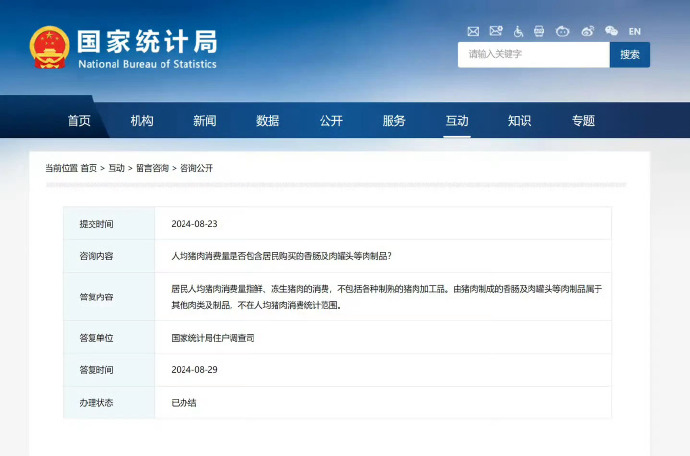
Task: Click the 答复内容 row label
Action: click(96, 297)
